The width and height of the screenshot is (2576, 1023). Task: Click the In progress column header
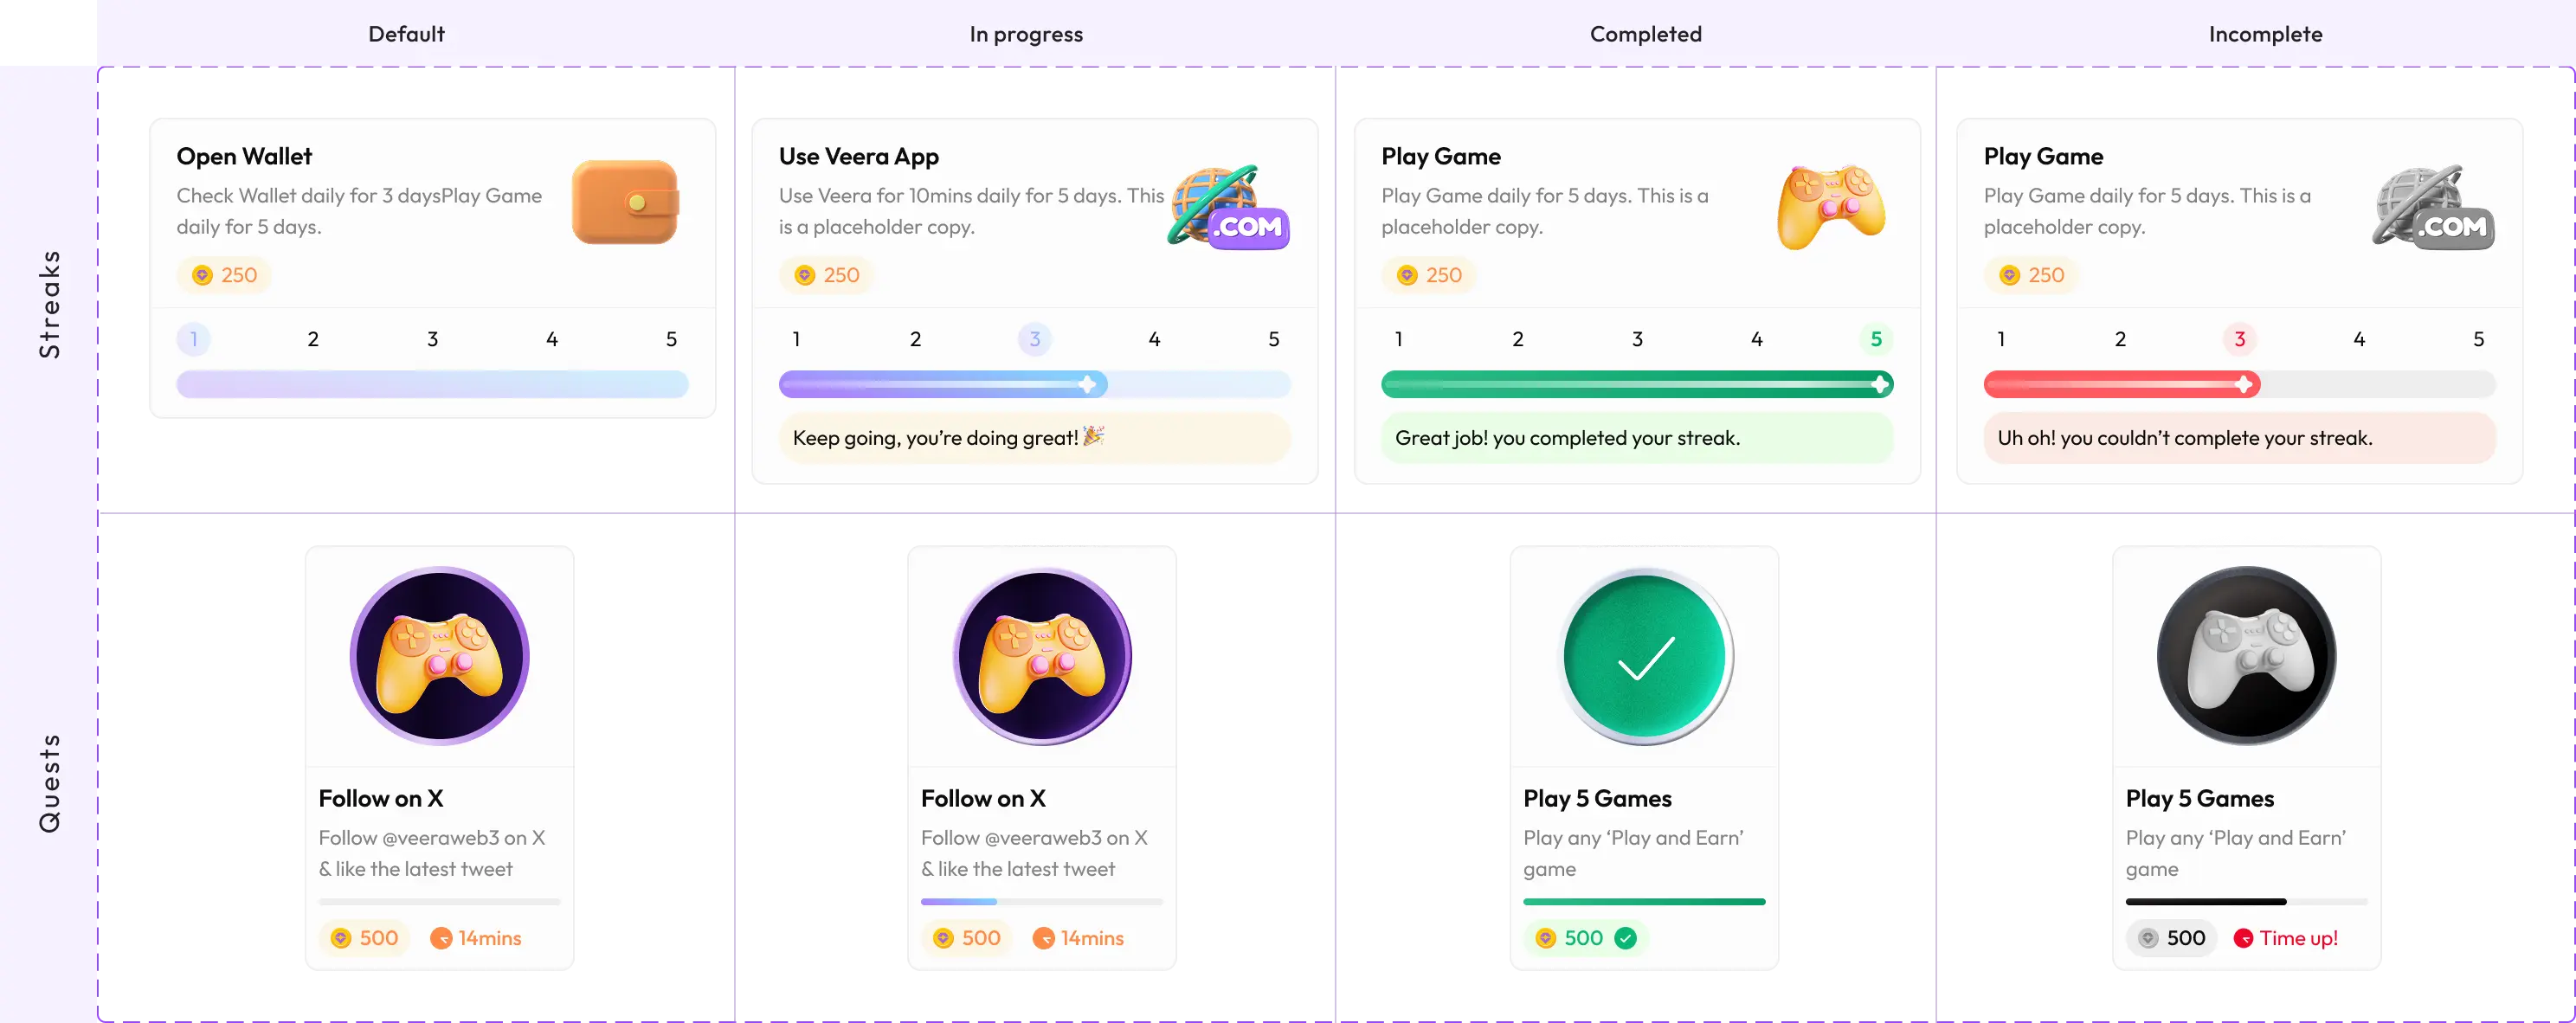1026,34
